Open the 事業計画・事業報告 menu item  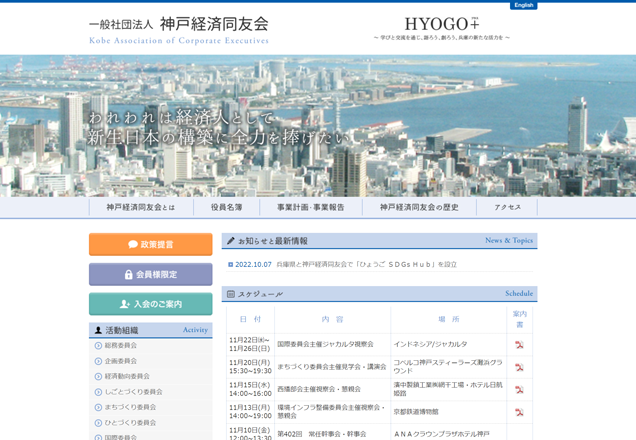311,207
